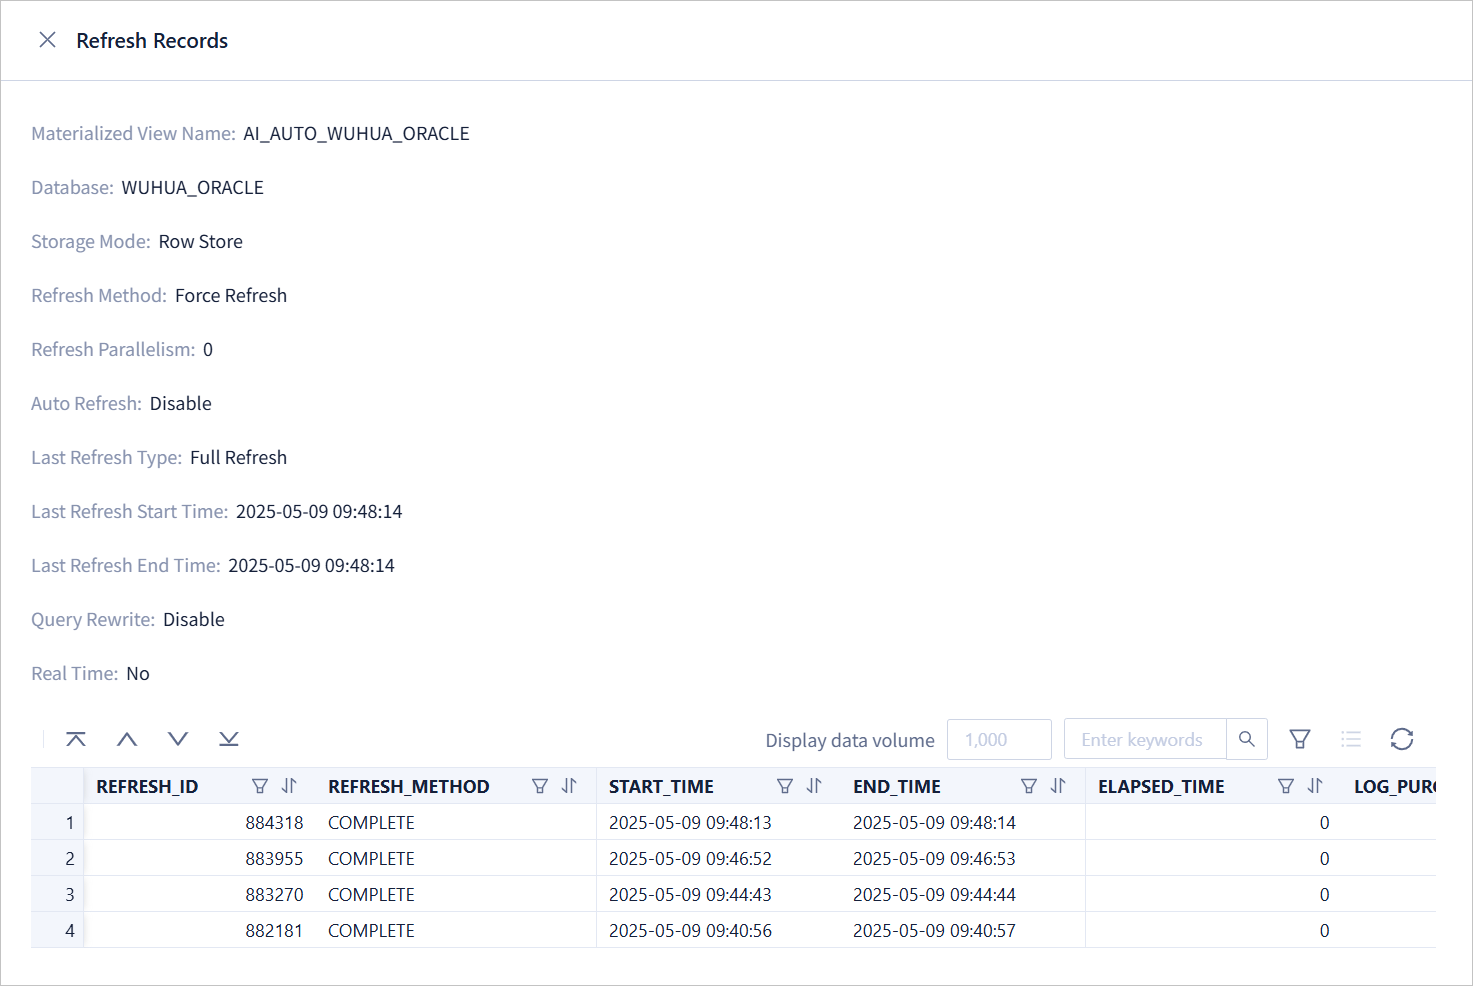Image resolution: width=1473 pixels, height=986 pixels.
Task: Open the table filter funnel in toolbar
Action: [x=1299, y=739]
